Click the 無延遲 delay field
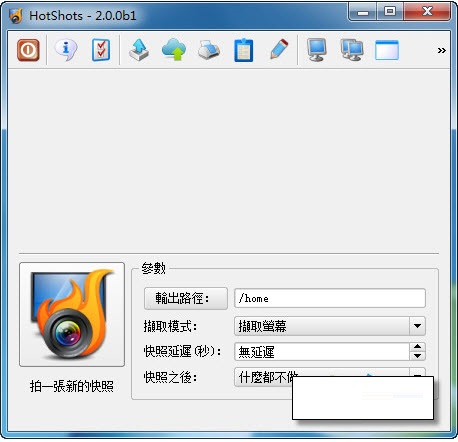458x442 pixels. (x=322, y=352)
